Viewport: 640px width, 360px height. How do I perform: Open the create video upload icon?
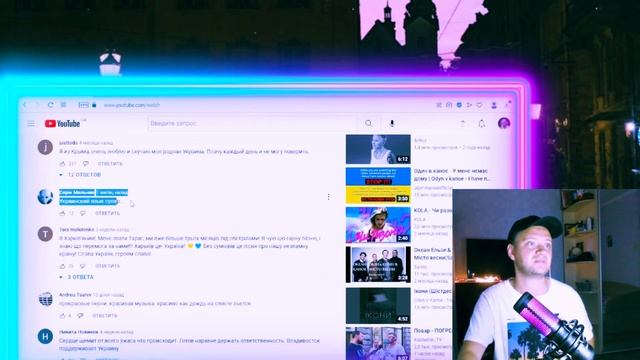click(462, 123)
